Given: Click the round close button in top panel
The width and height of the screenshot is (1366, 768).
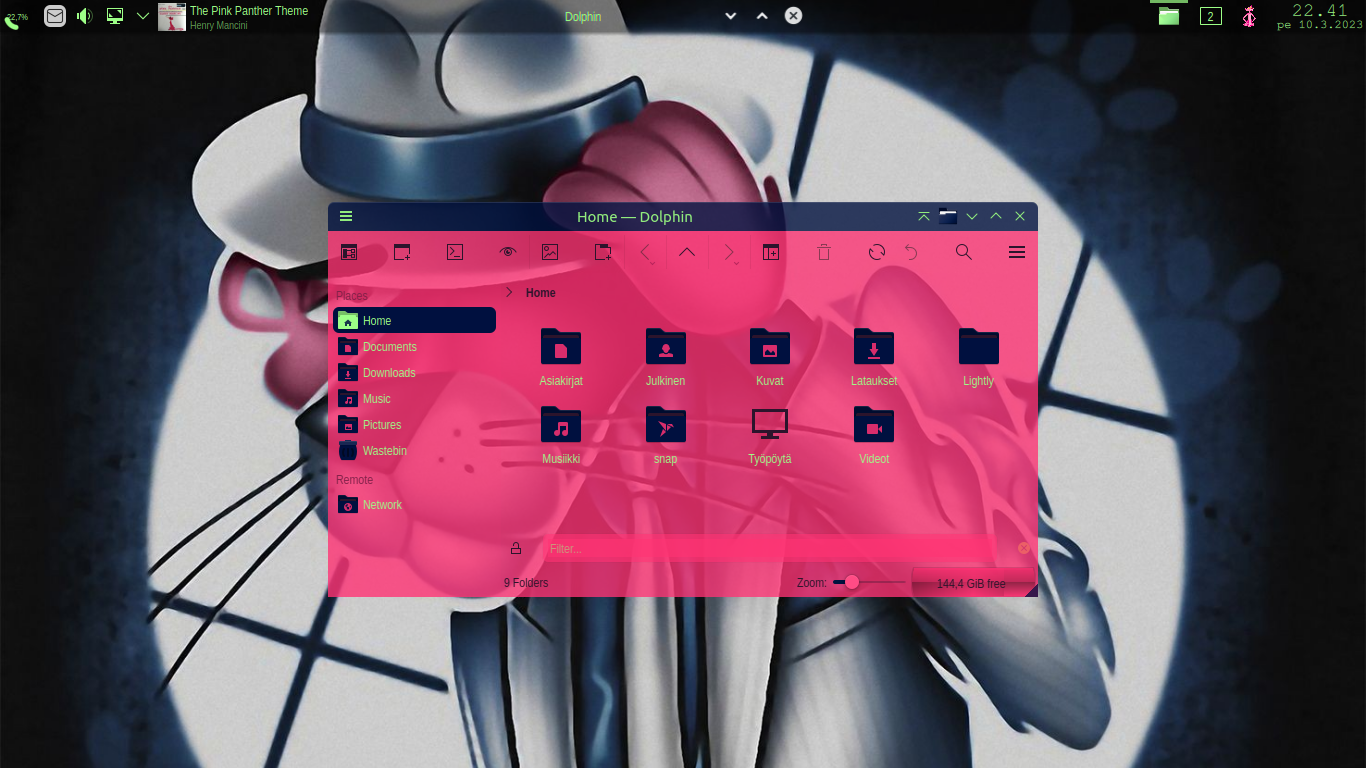Looking at the screenshot, I should (x=793, y=16).
